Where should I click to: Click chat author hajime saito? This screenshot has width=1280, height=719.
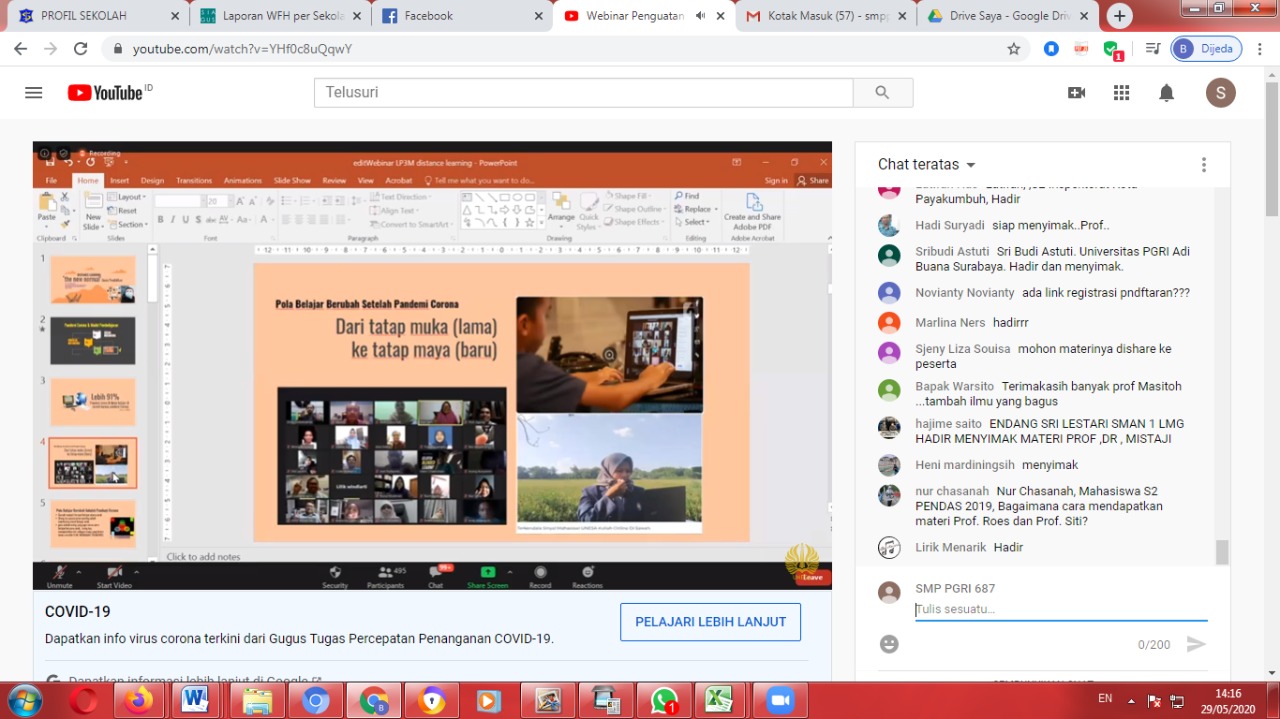coord(948,424)
